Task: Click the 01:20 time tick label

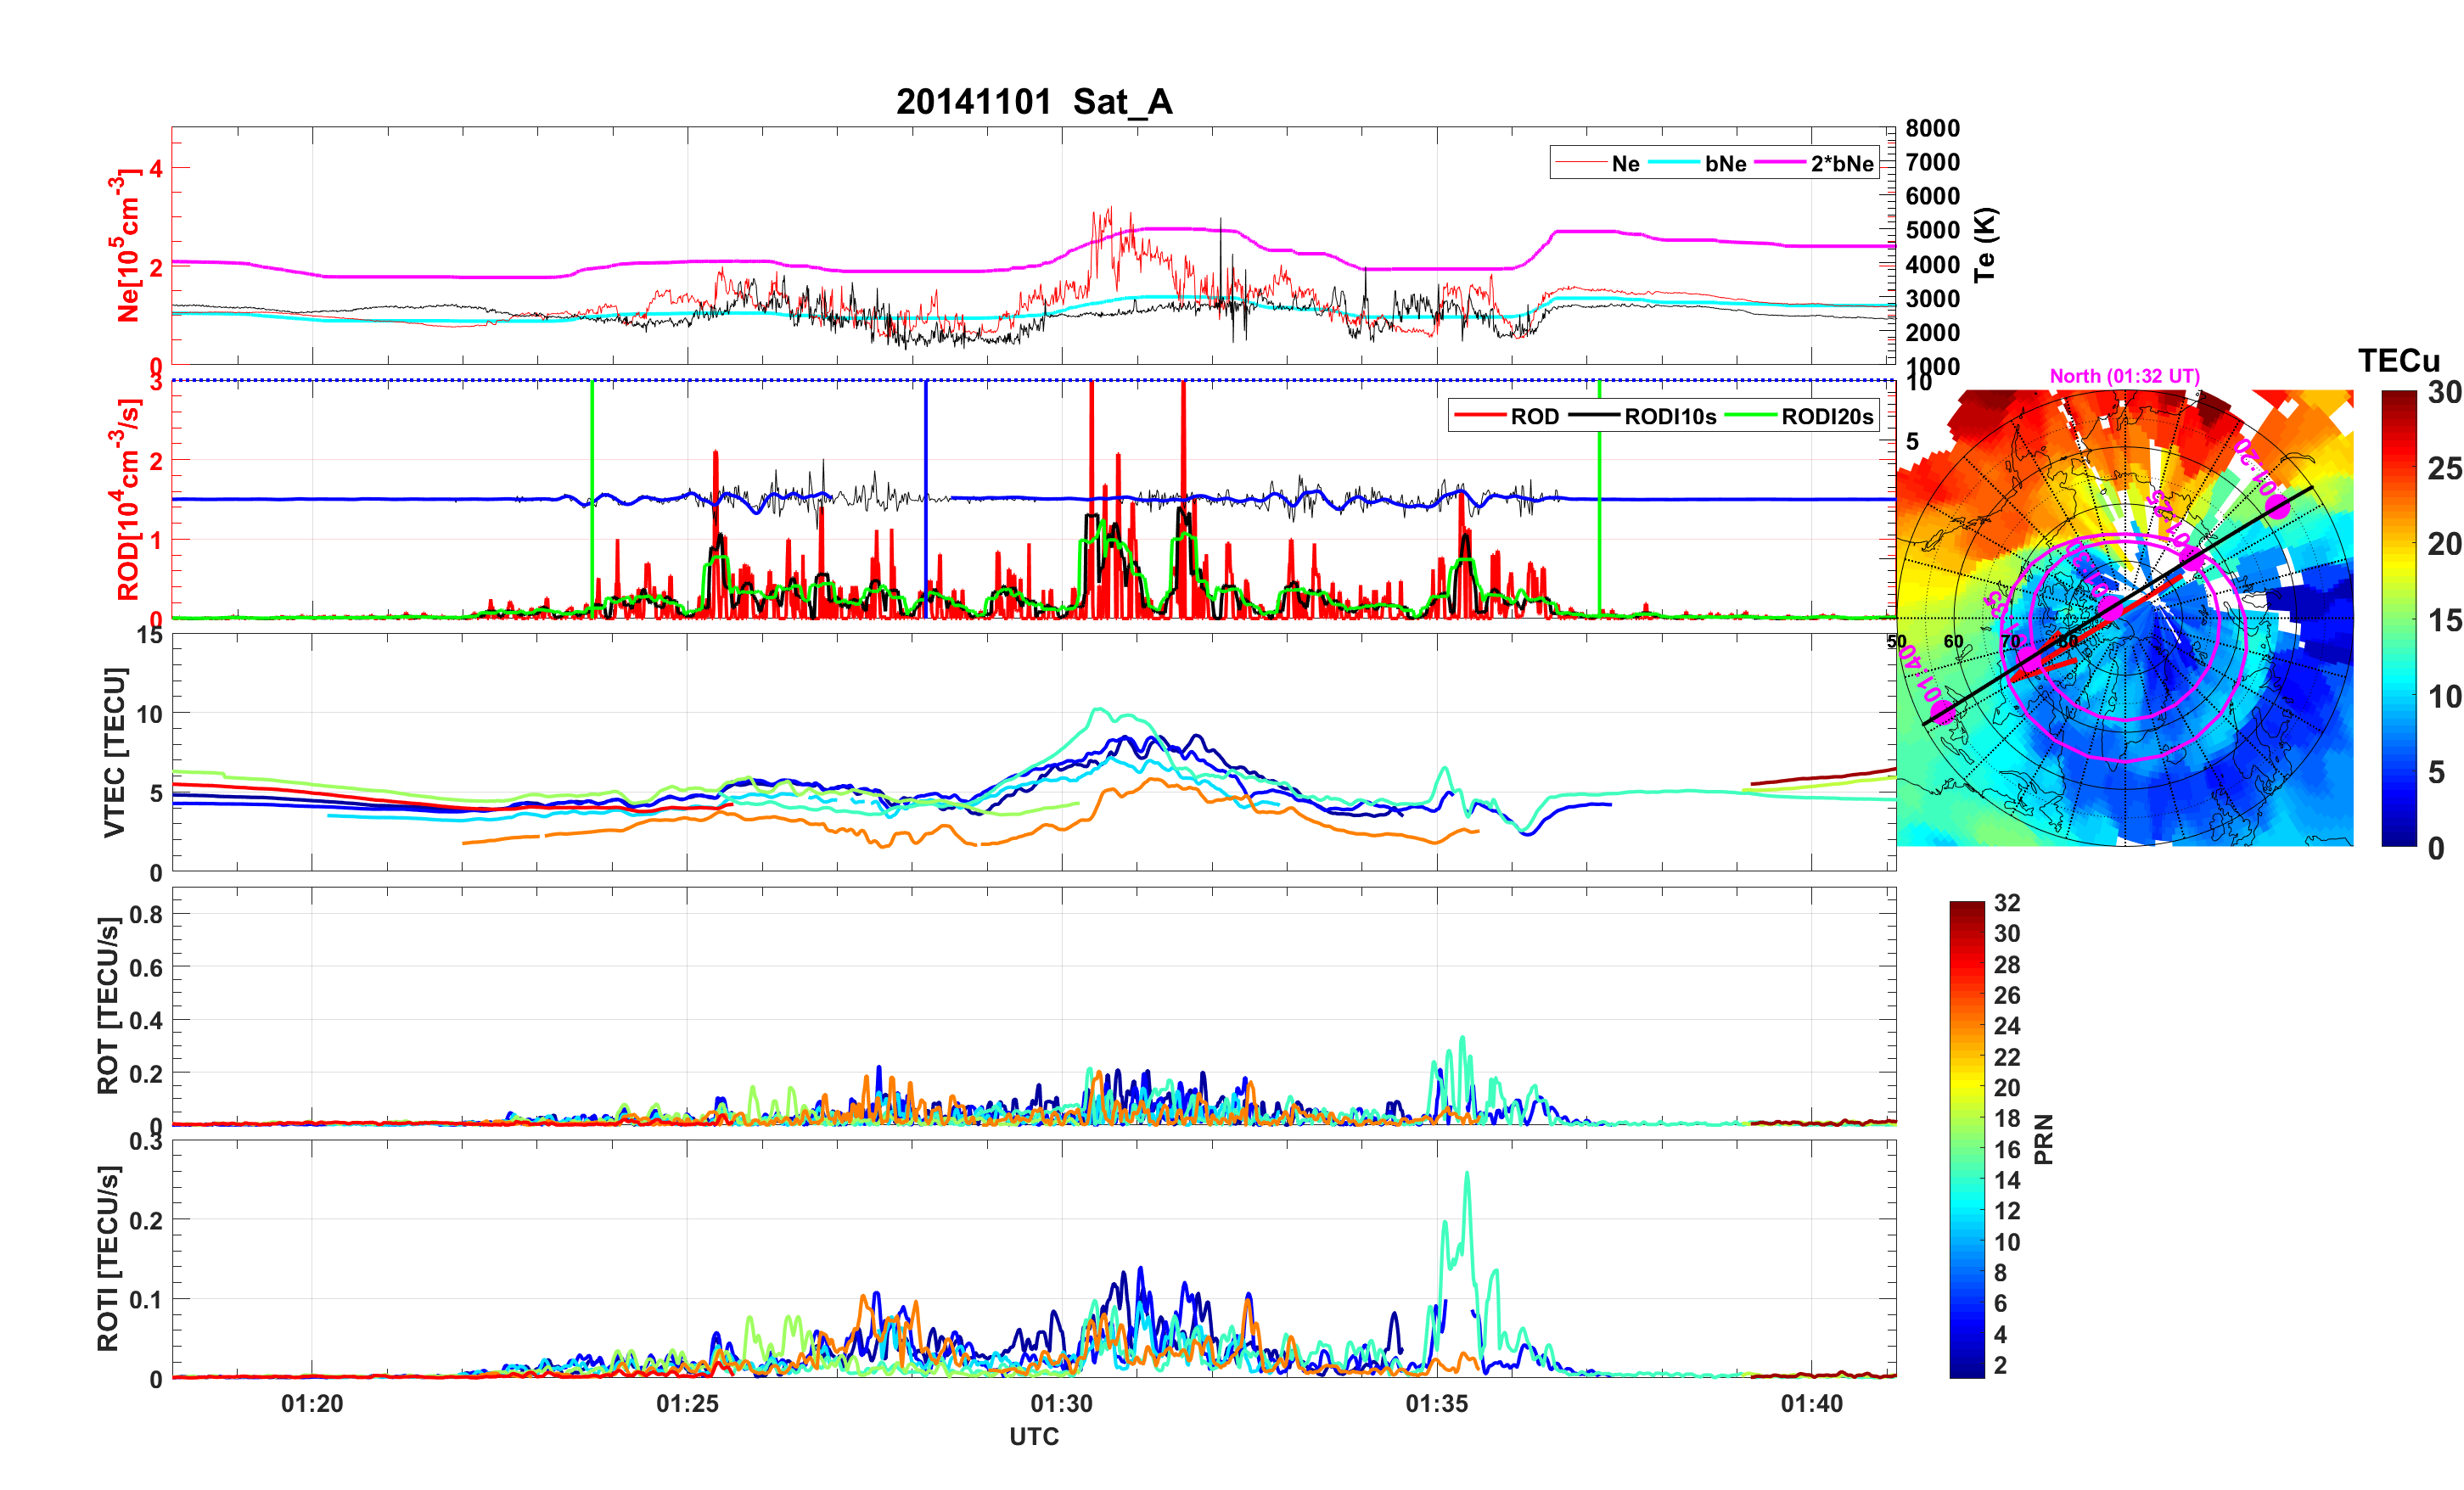Action: point(312,1403)
